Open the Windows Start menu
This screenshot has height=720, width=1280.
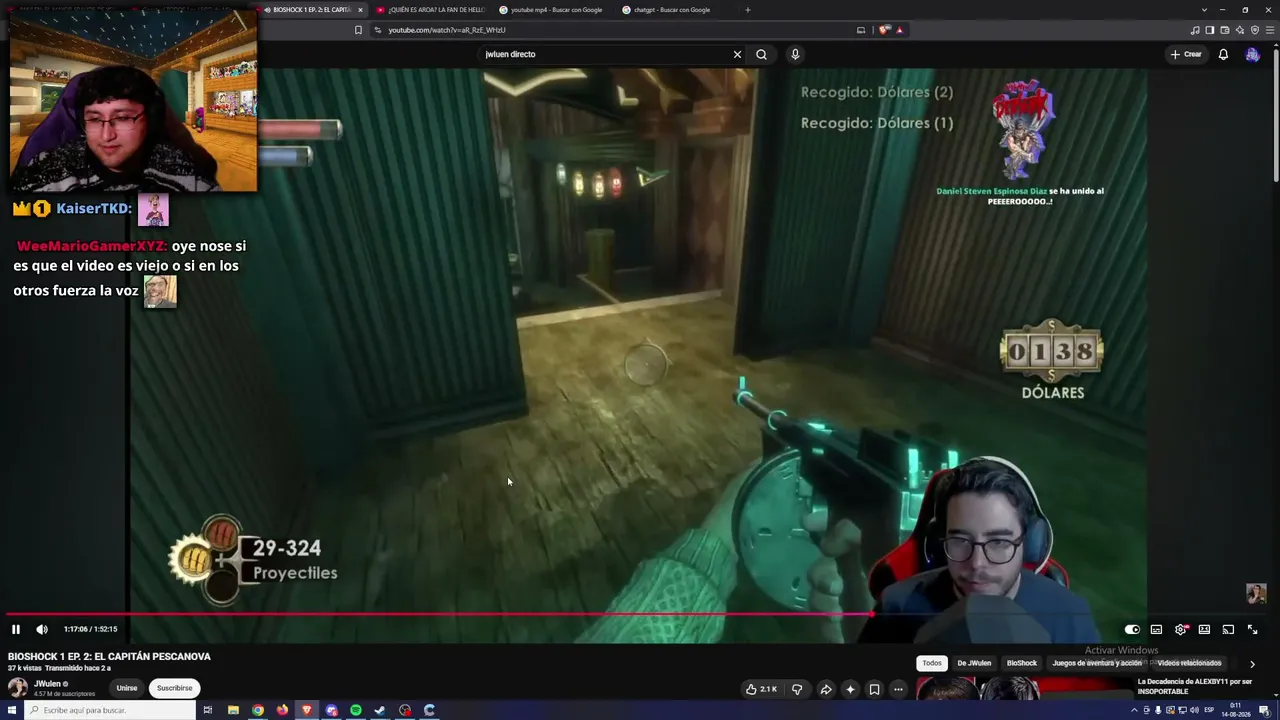coord(12,710)
